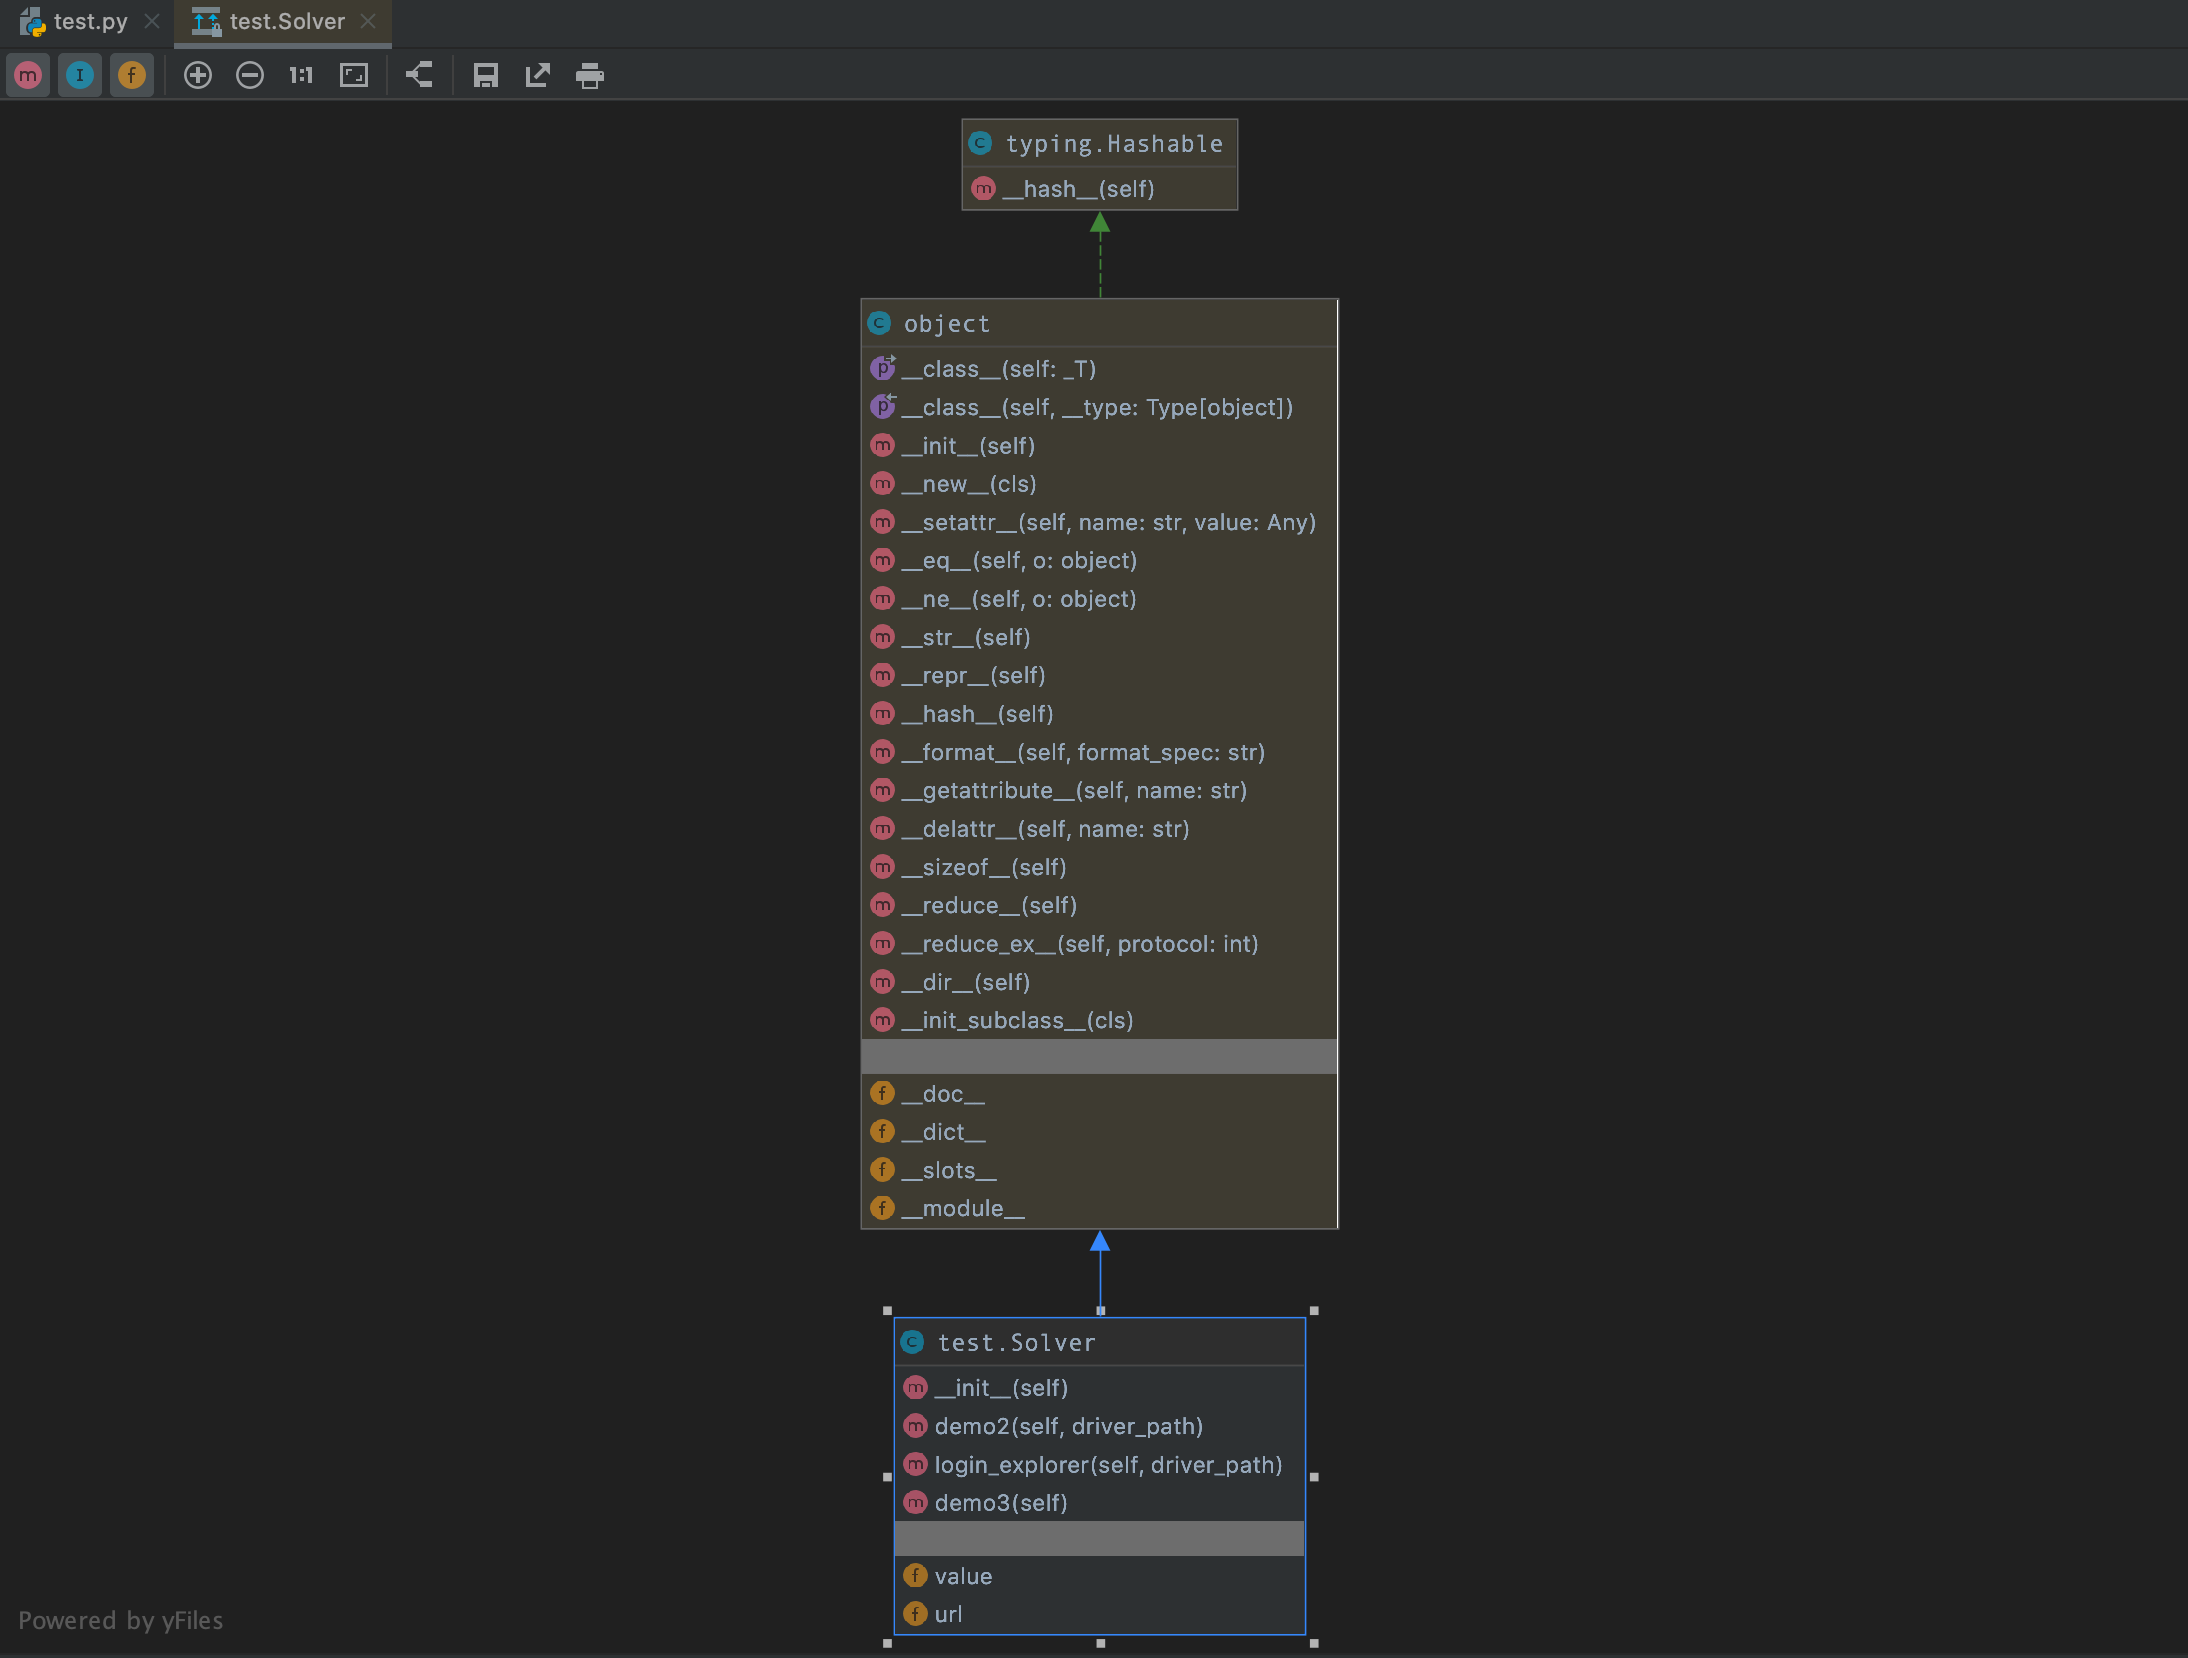Image resolution: width=2188 pixels, height=1658 pixels.
Task: Select __slots__ field row
Action: tap(1099, 1170)
